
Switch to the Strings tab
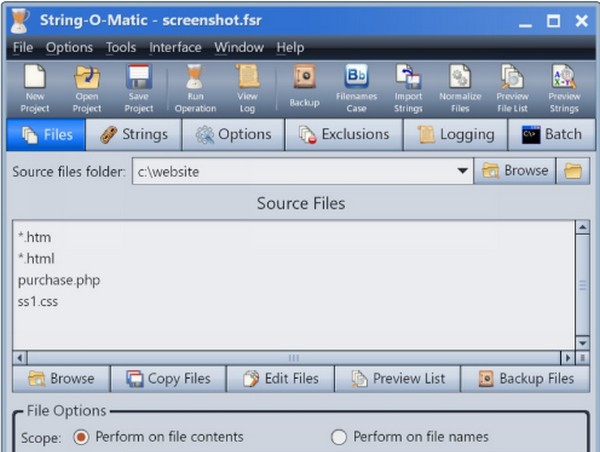tap(134, 135)
